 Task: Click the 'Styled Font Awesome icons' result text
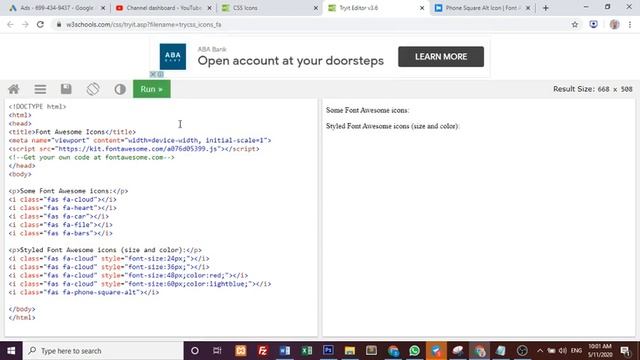coord(393,126)
